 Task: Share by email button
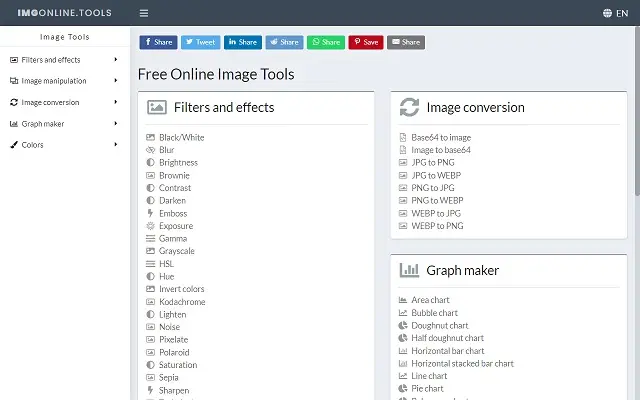(406, 42)
